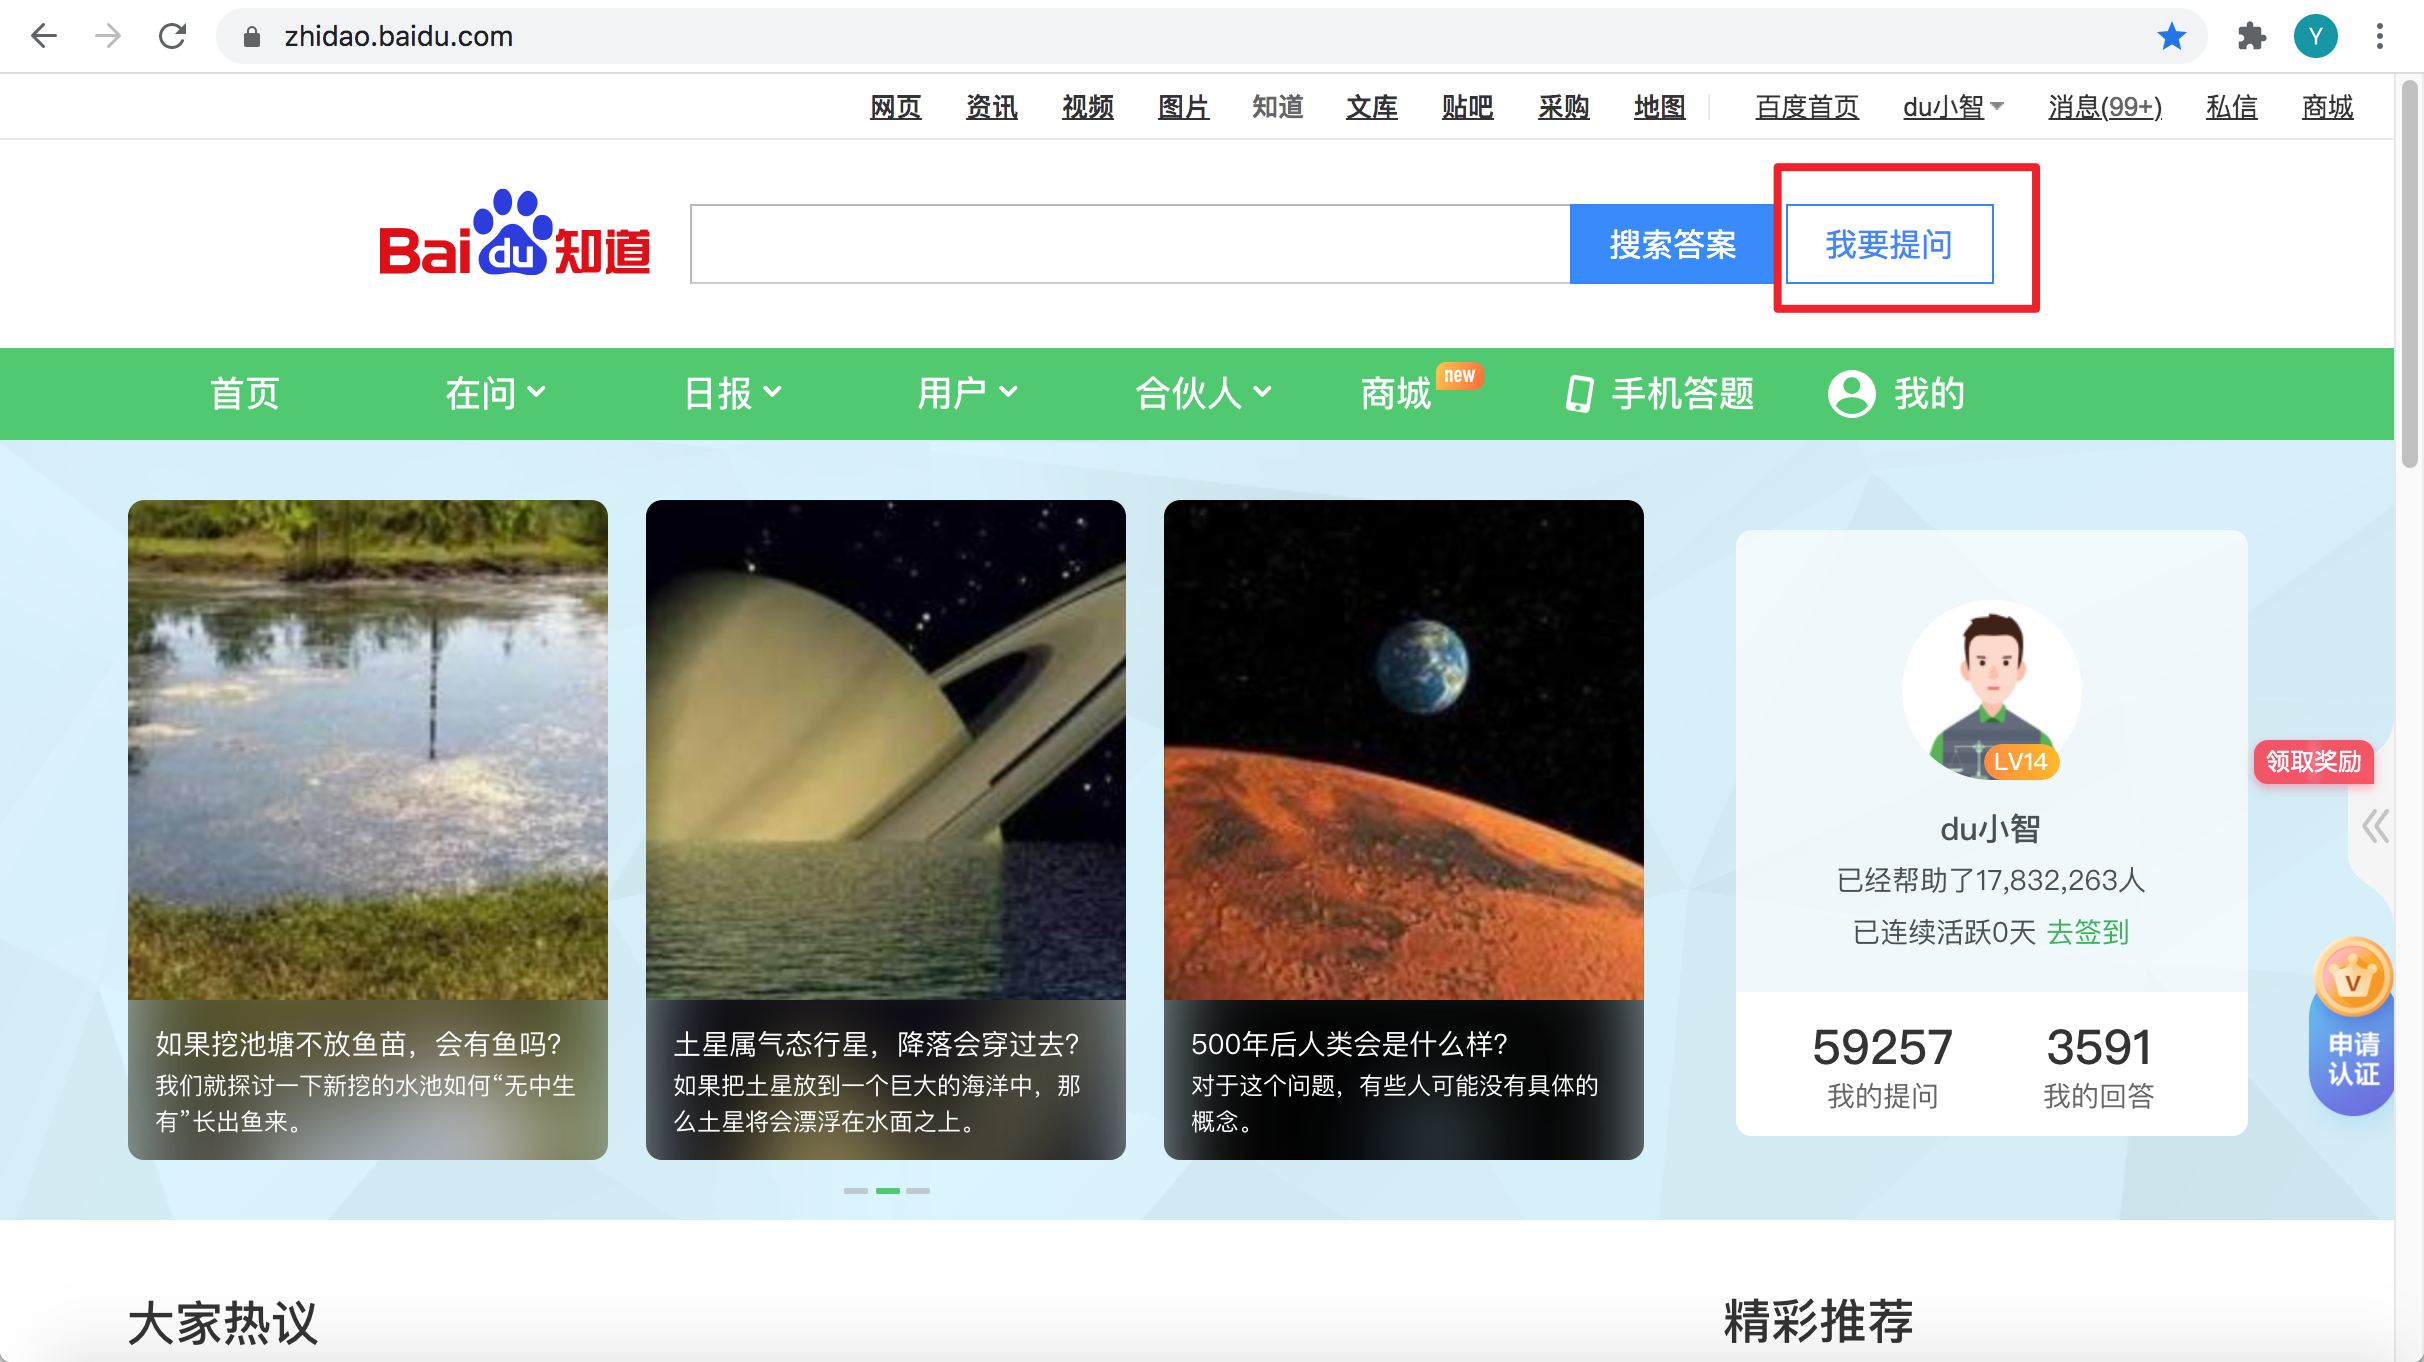Open 我的 via the person icon
The image size is (2424, 1362).
pyautogui.click(x=1851, y=394)
